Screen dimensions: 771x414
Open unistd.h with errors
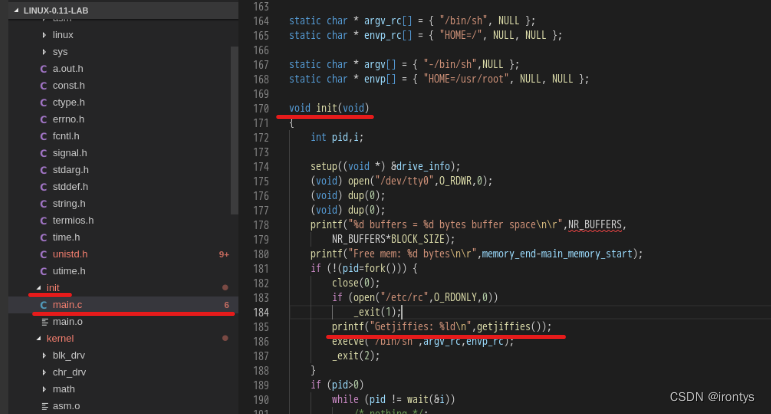(70, 254)
